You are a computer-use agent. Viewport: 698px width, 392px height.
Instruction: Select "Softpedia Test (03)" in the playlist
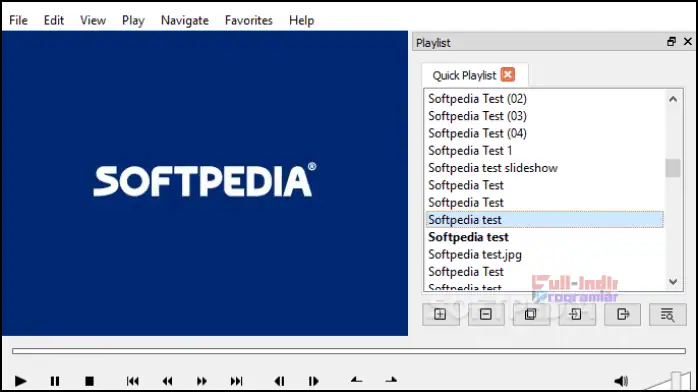tap(545, 116)
